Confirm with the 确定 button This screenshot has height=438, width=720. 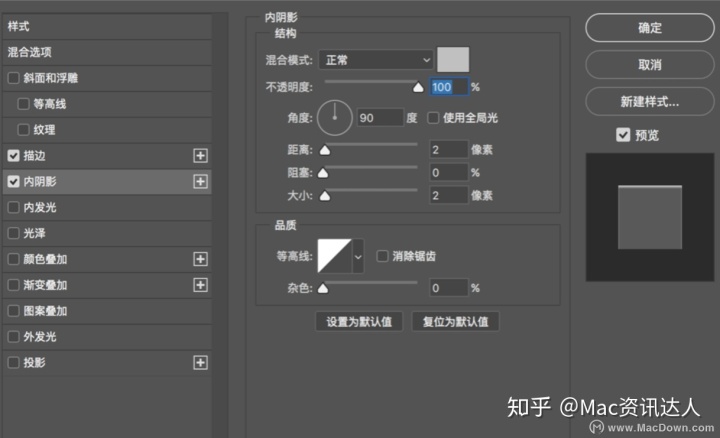650,28
